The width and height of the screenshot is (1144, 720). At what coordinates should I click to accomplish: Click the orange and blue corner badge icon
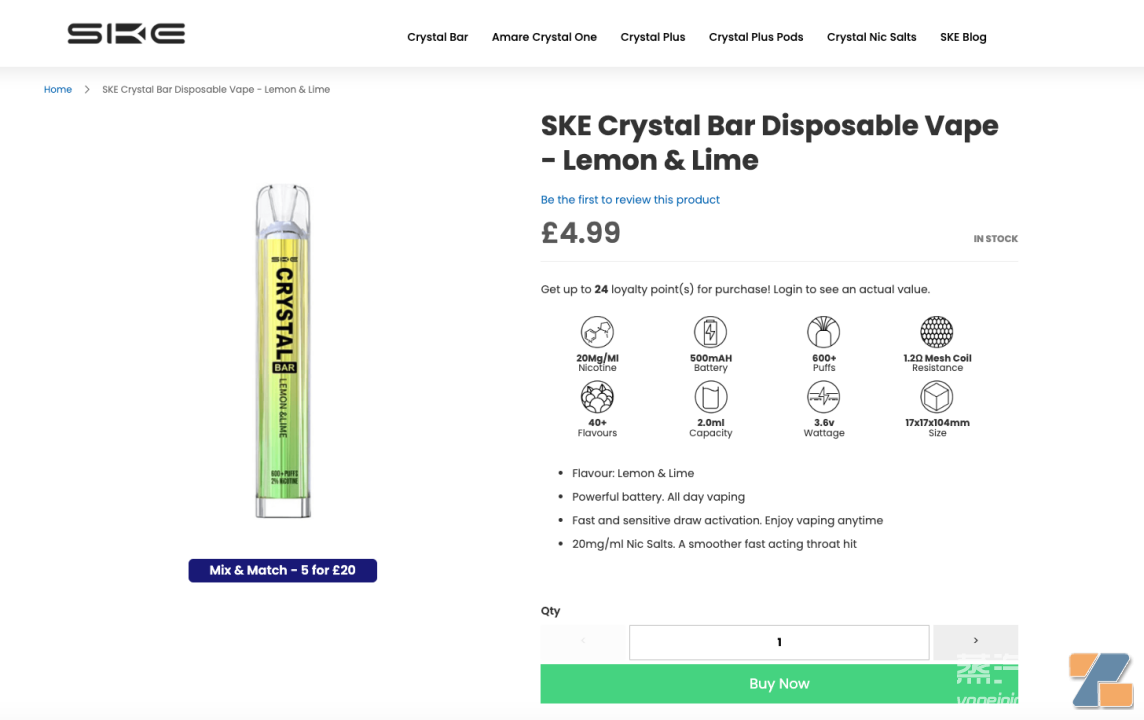1101,680
